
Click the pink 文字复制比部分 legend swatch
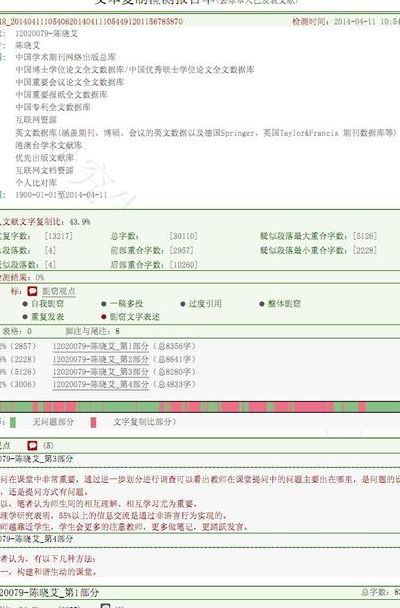[93, 422]
